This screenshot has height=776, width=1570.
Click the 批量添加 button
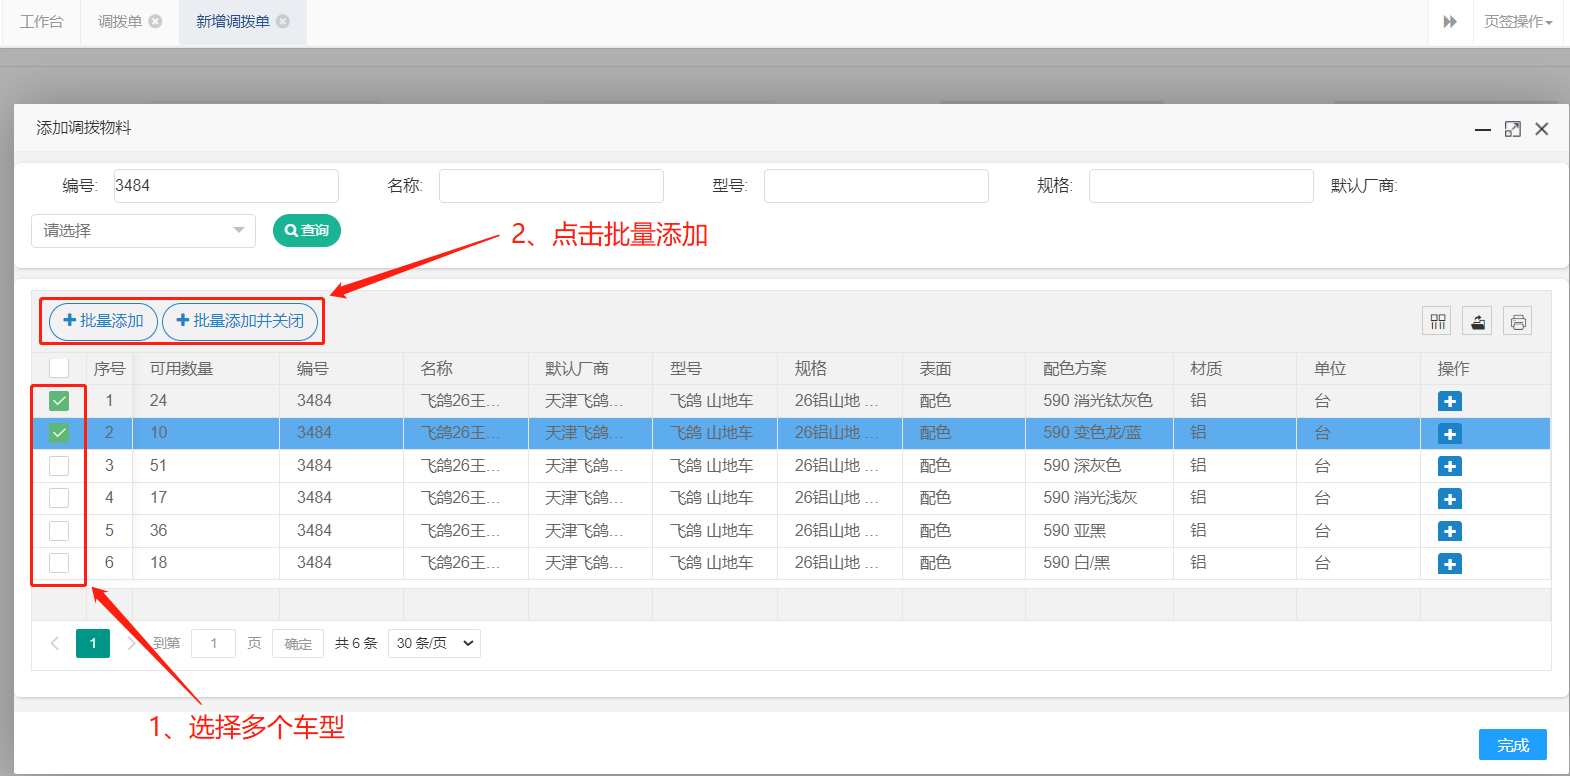tap(103, 321)
